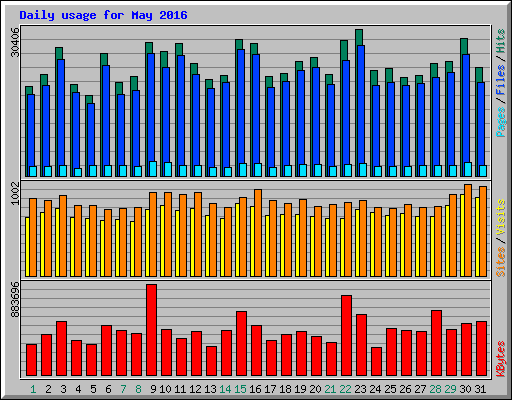Screen dimensions: 512x400
Task: Click the cyan Pages bar for day 9
Action: tap(153, 169)
